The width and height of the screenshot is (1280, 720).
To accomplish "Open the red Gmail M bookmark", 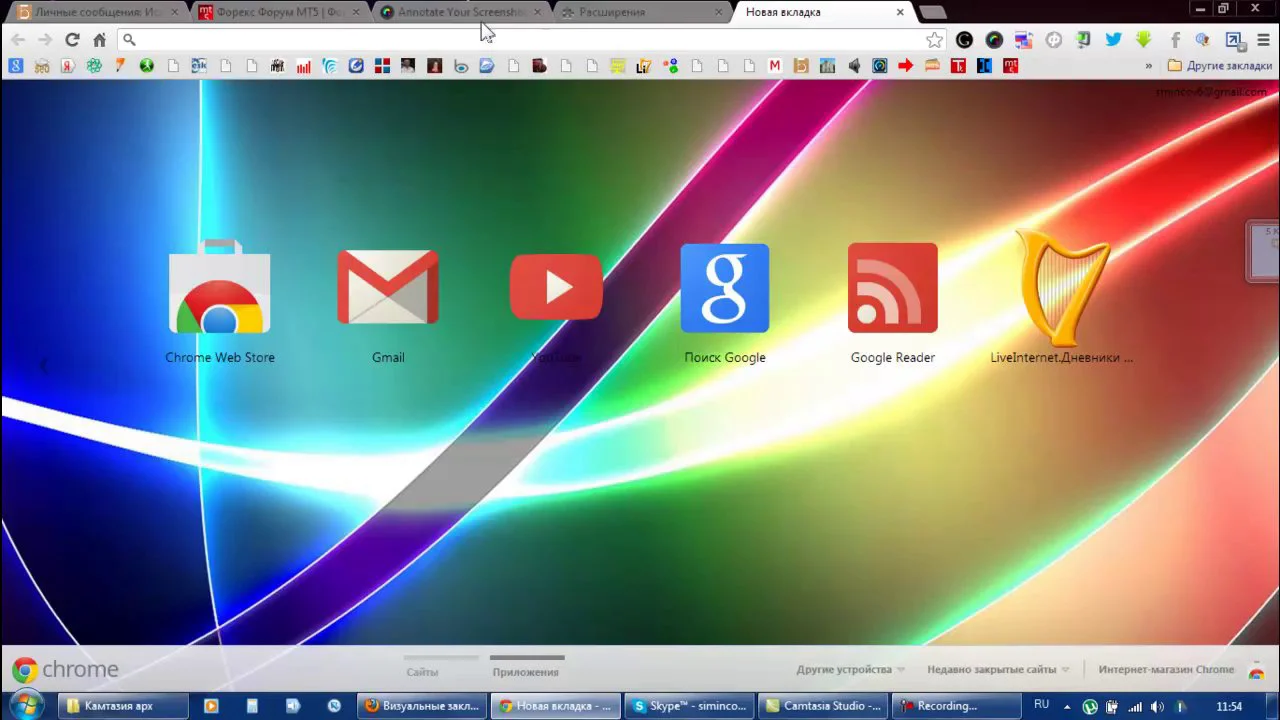I will click(x=774, y=66).
